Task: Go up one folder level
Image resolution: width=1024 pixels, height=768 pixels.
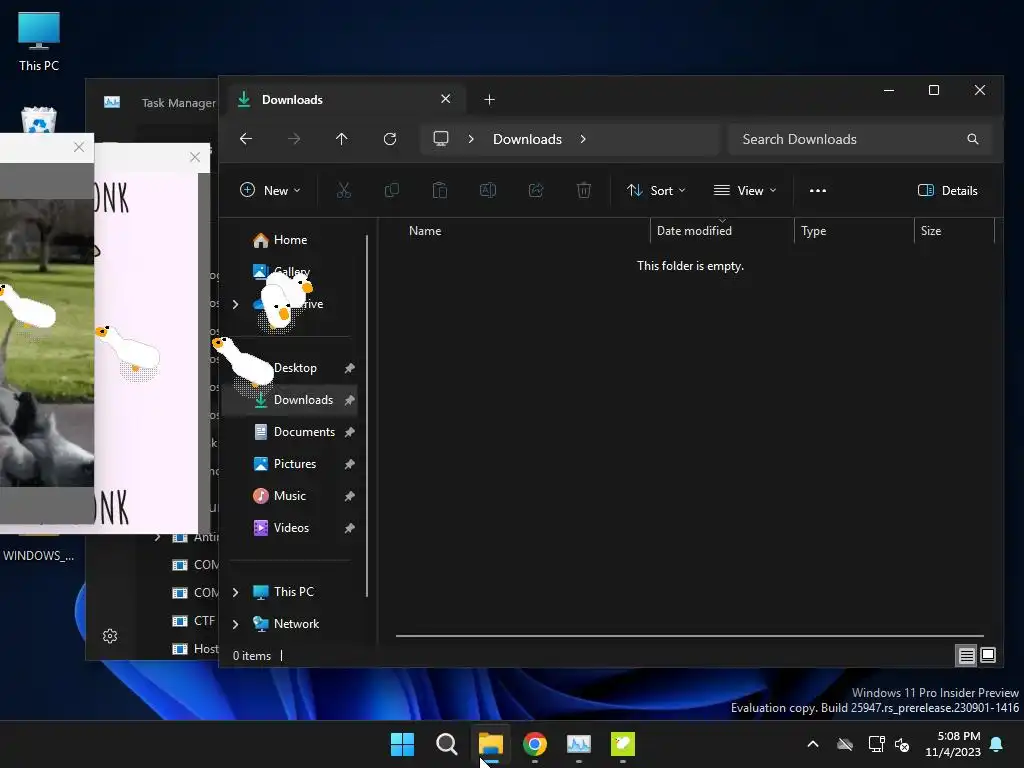Action: coord(342,138)
